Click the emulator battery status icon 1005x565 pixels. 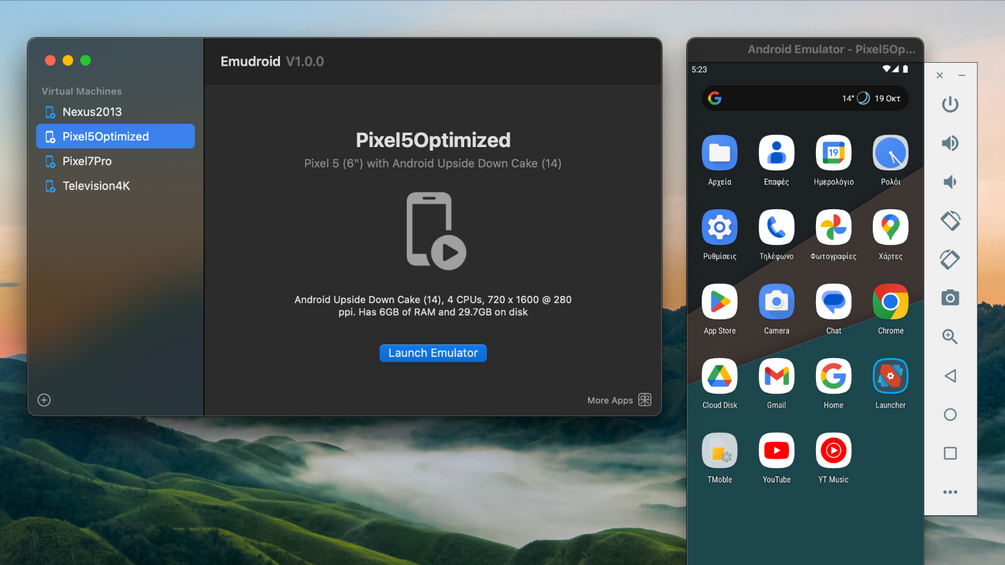(x=905, y=69)
